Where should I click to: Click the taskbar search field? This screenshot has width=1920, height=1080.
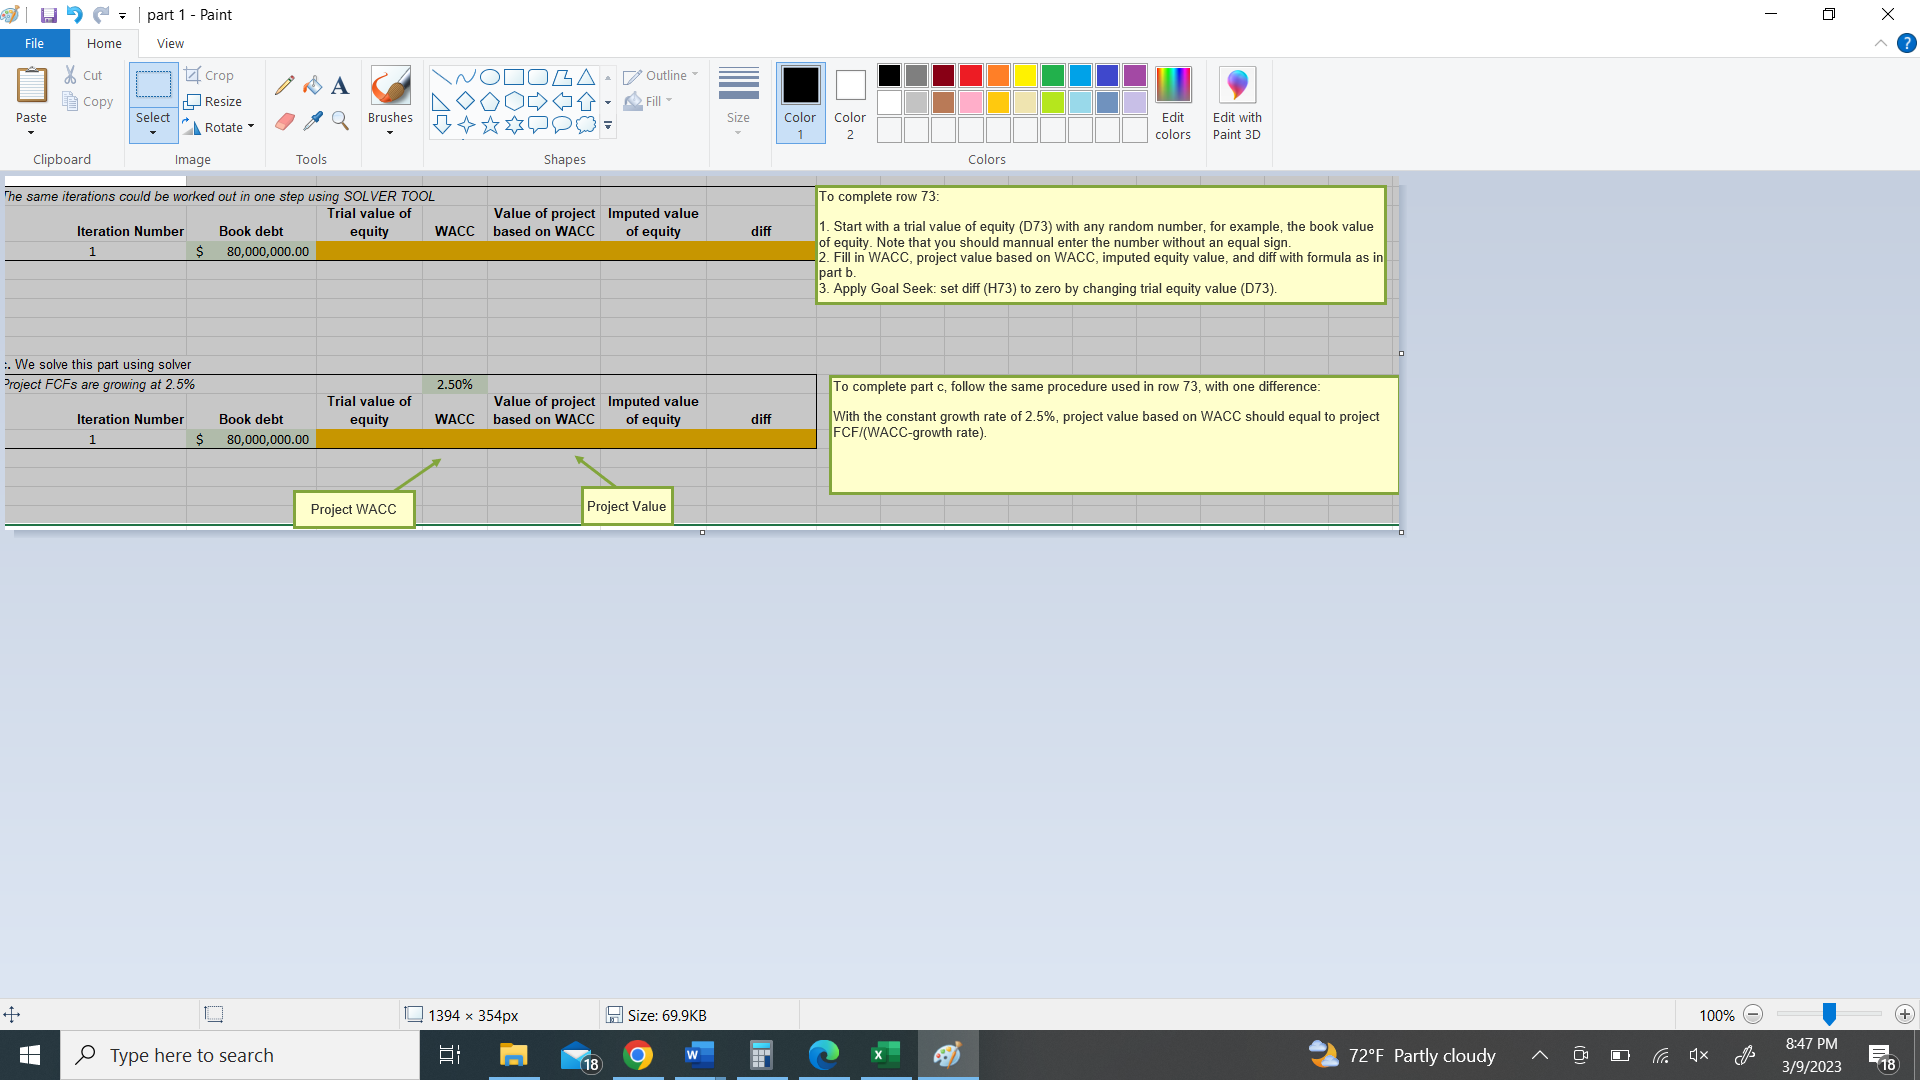(240, 1054)
